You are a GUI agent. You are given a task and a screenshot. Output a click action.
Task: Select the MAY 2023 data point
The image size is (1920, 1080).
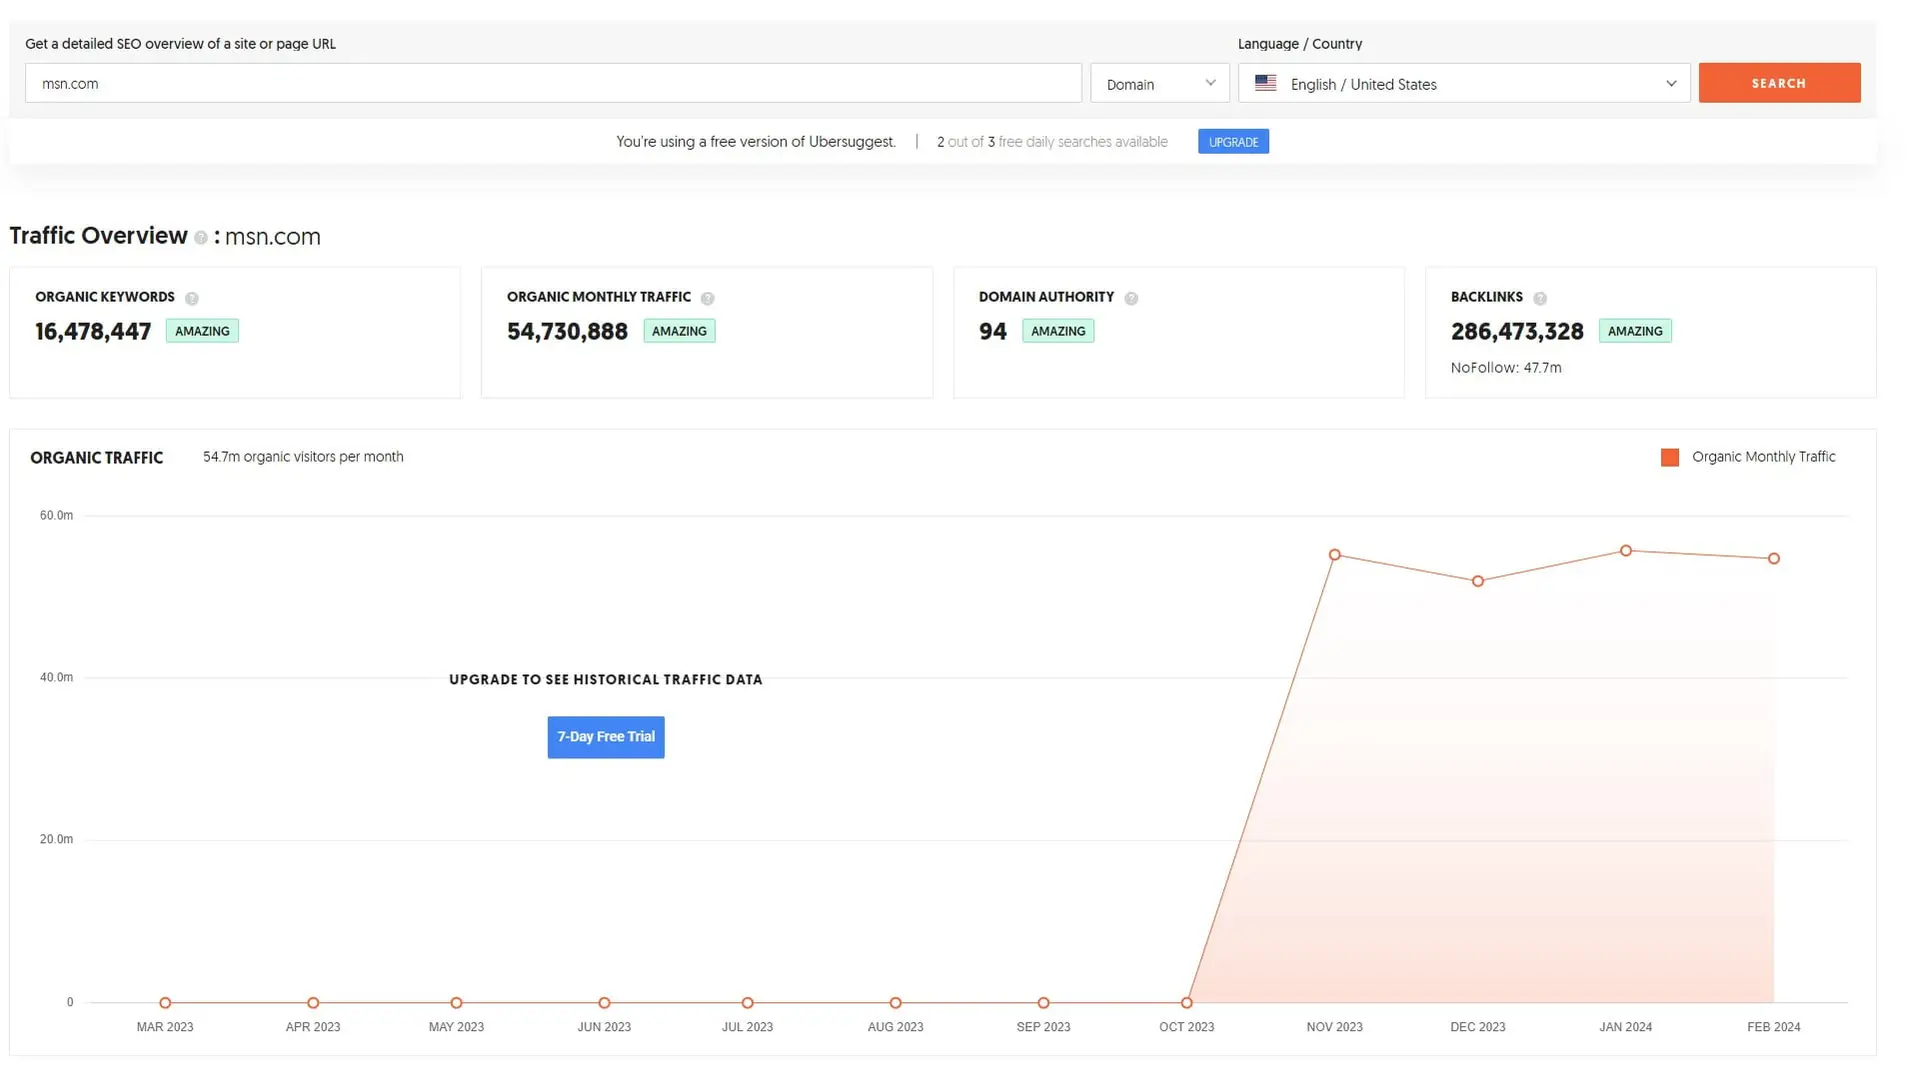pos(456,1003)
